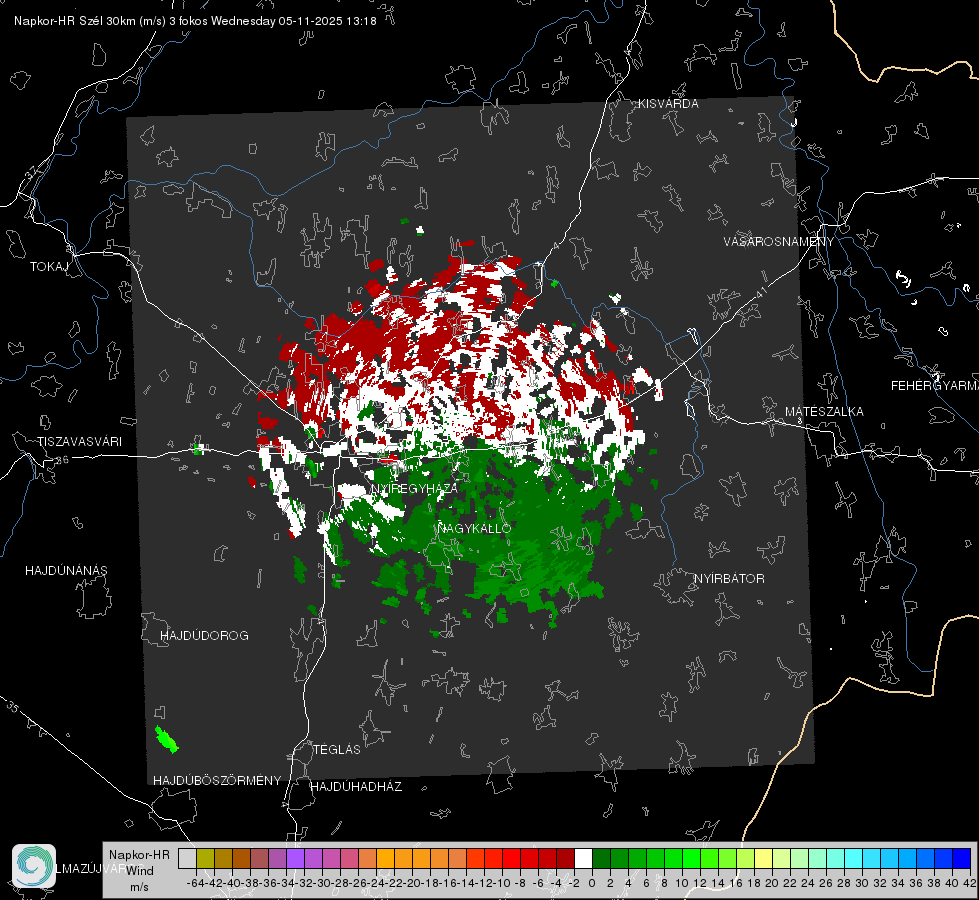The image size is (979, 900).
Task: Click the NYÍREGYHÁZA label on the radar
Action: (414, 488)
